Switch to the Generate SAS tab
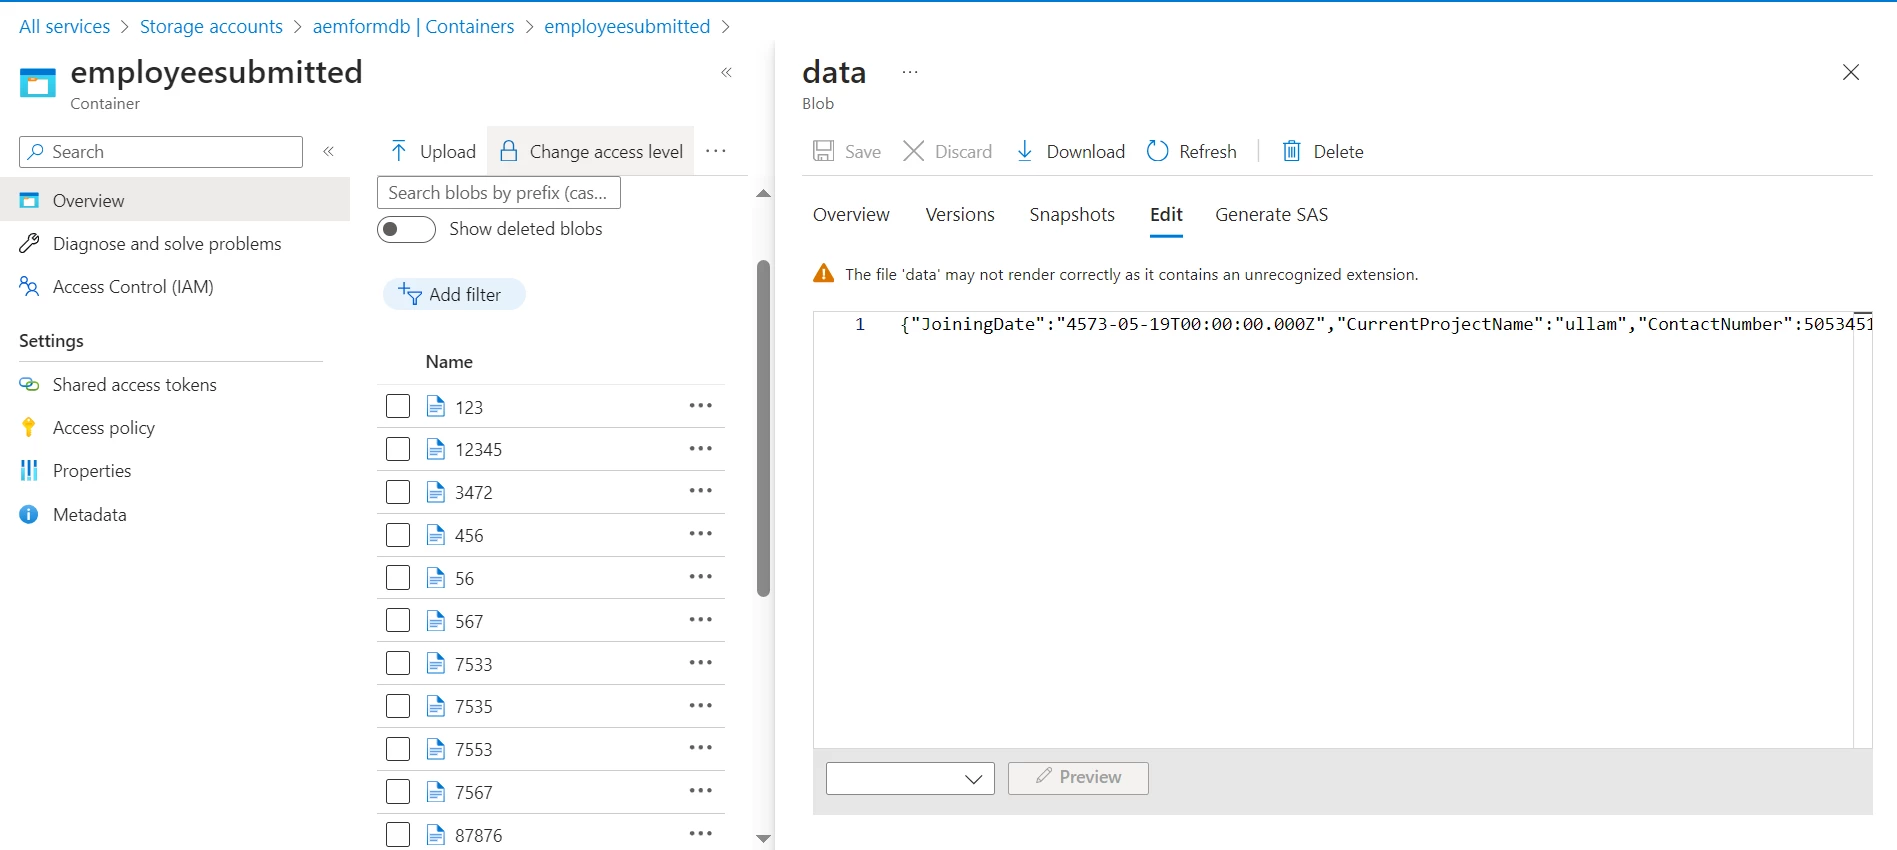Image resolution: width=1897 pixels, height=850 pixels. (x=1271, y=215)
